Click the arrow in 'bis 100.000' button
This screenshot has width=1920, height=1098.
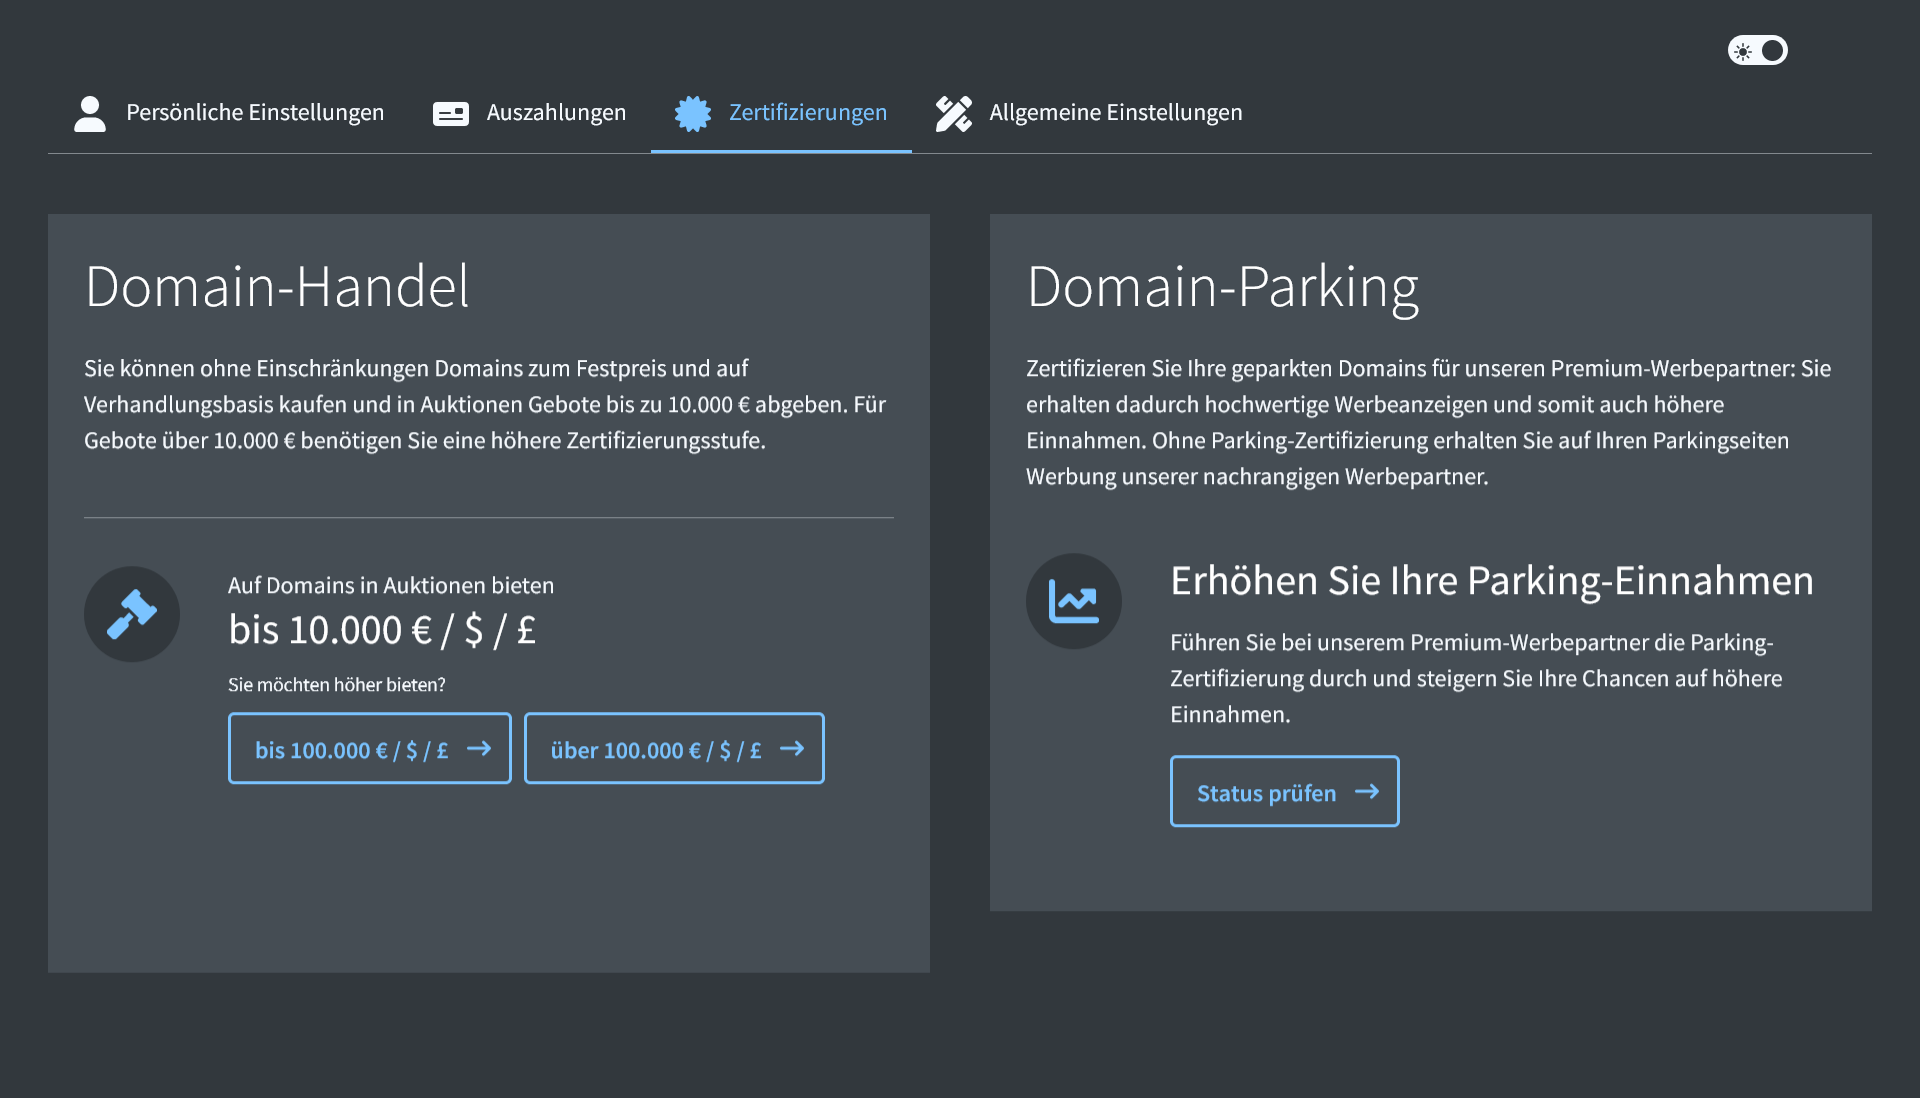[479, 748]
